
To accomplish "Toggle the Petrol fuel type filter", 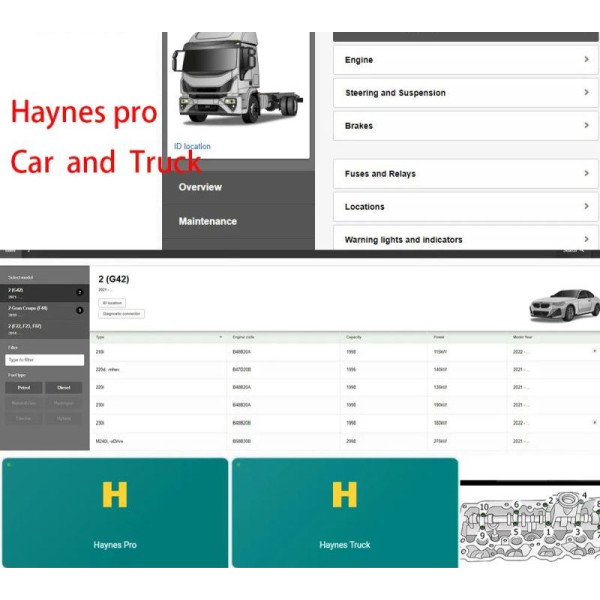I will [24, 387].
